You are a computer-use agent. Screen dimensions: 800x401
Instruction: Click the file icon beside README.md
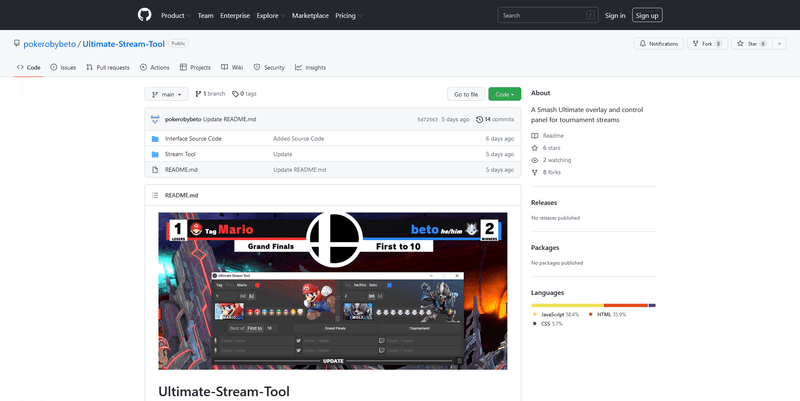tap(155, 170)
